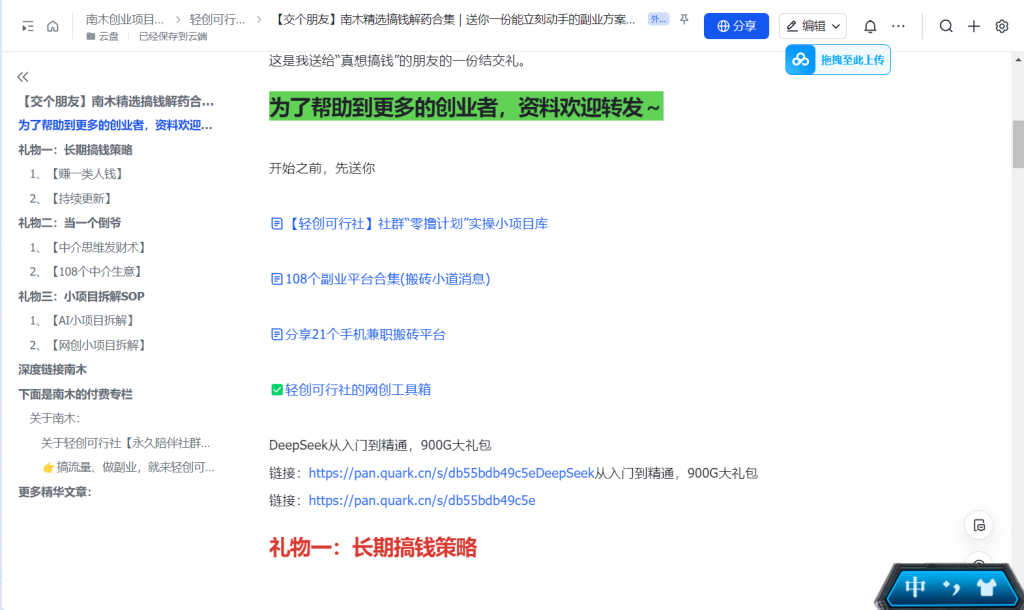
Task: Click the plus icon to create new
Action: pyautogui.click(x=974, y=26)
